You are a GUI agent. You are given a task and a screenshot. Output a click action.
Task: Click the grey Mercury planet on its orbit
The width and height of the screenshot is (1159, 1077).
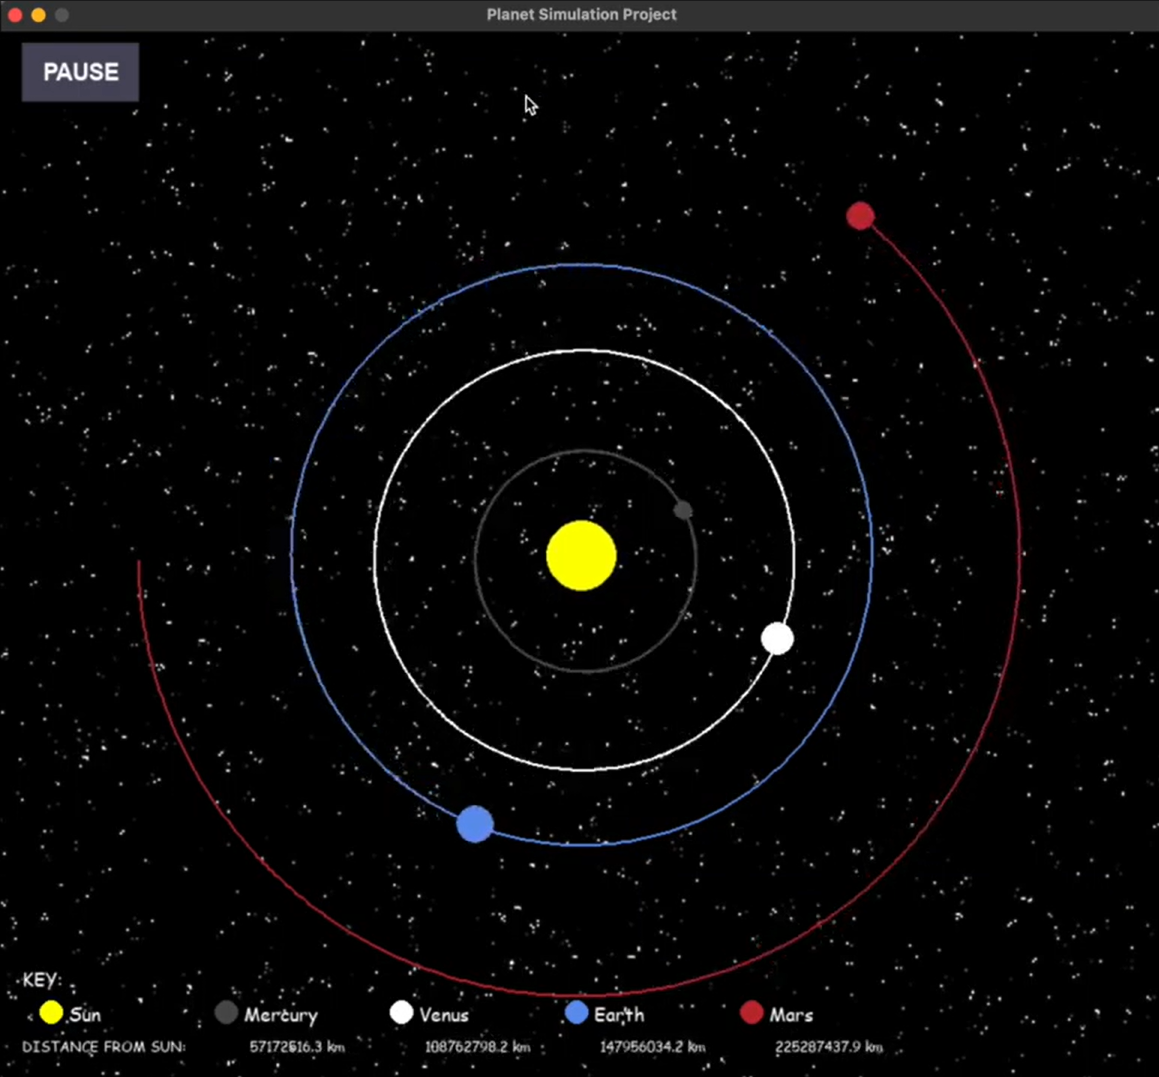click(683, 510)
